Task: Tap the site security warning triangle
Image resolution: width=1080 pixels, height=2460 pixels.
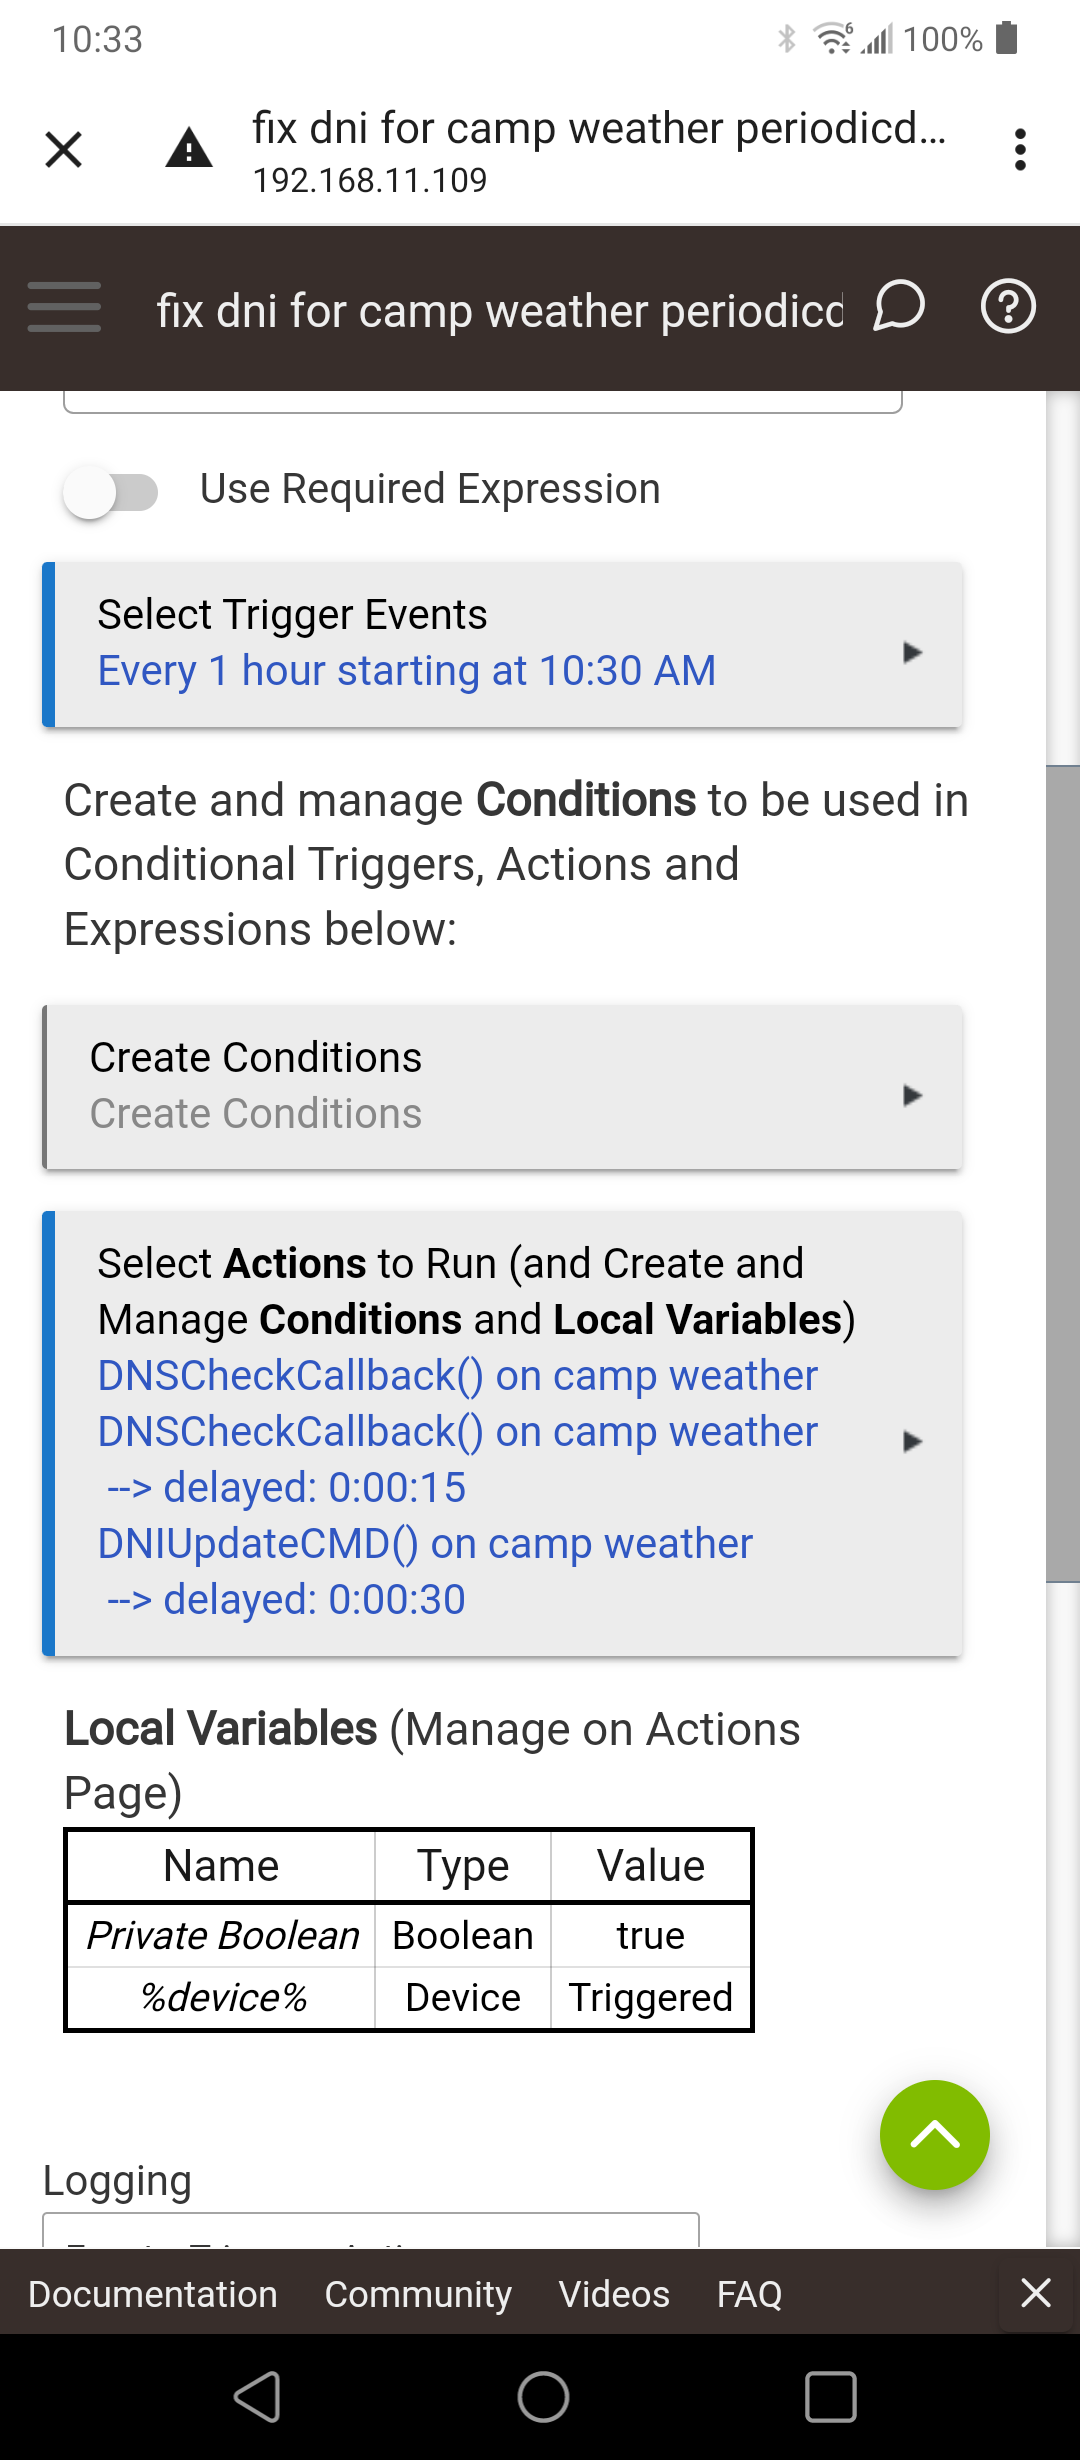Action: pos(189,149)
